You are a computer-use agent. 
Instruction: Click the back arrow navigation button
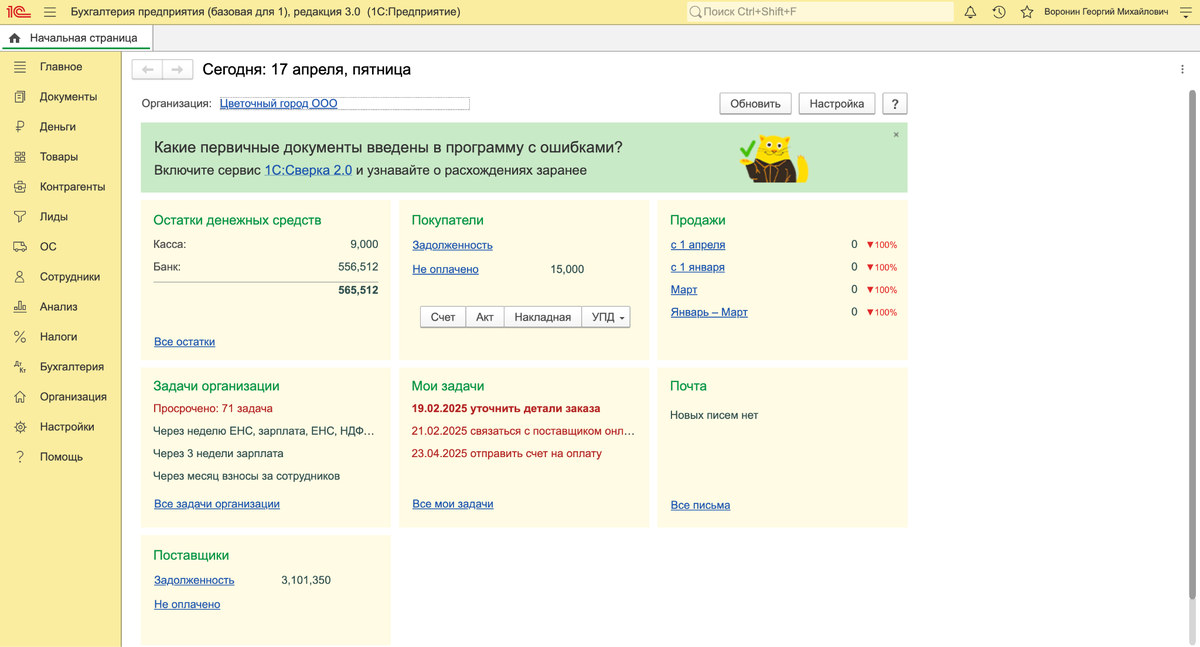(x=148, y=70)
